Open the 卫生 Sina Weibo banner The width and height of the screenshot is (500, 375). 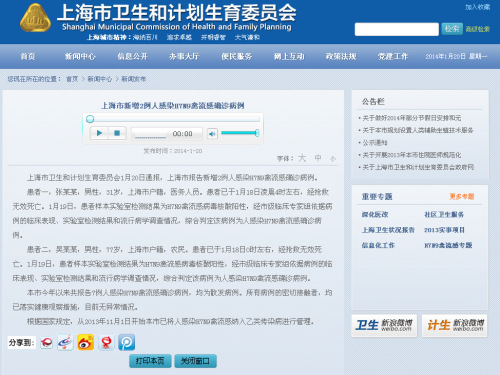pos(384,325)
